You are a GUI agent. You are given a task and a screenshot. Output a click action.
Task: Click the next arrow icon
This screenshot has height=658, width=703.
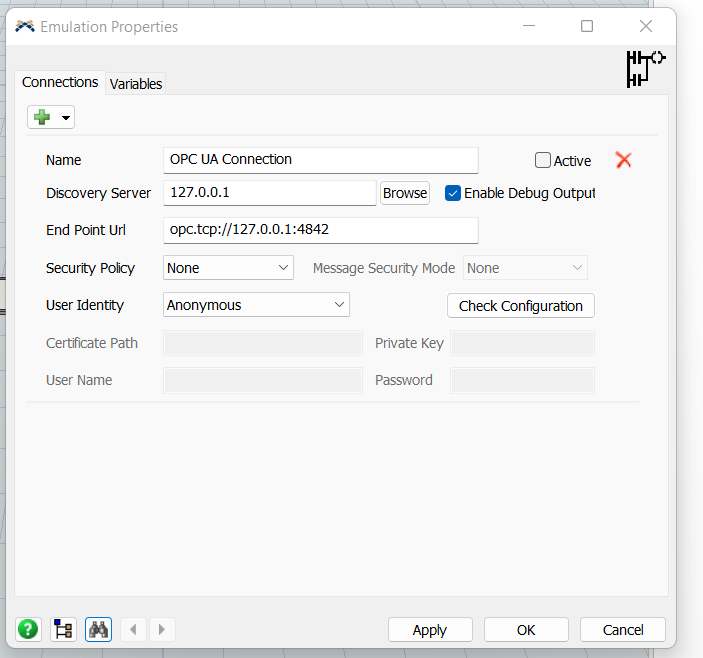pos(161,629)
